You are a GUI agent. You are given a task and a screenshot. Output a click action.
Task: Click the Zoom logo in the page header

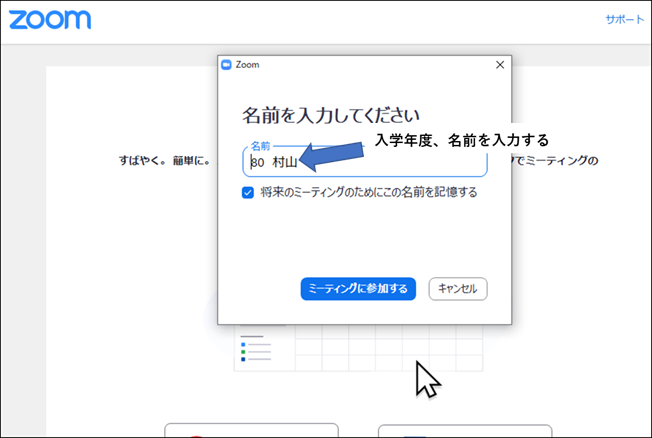50,20
